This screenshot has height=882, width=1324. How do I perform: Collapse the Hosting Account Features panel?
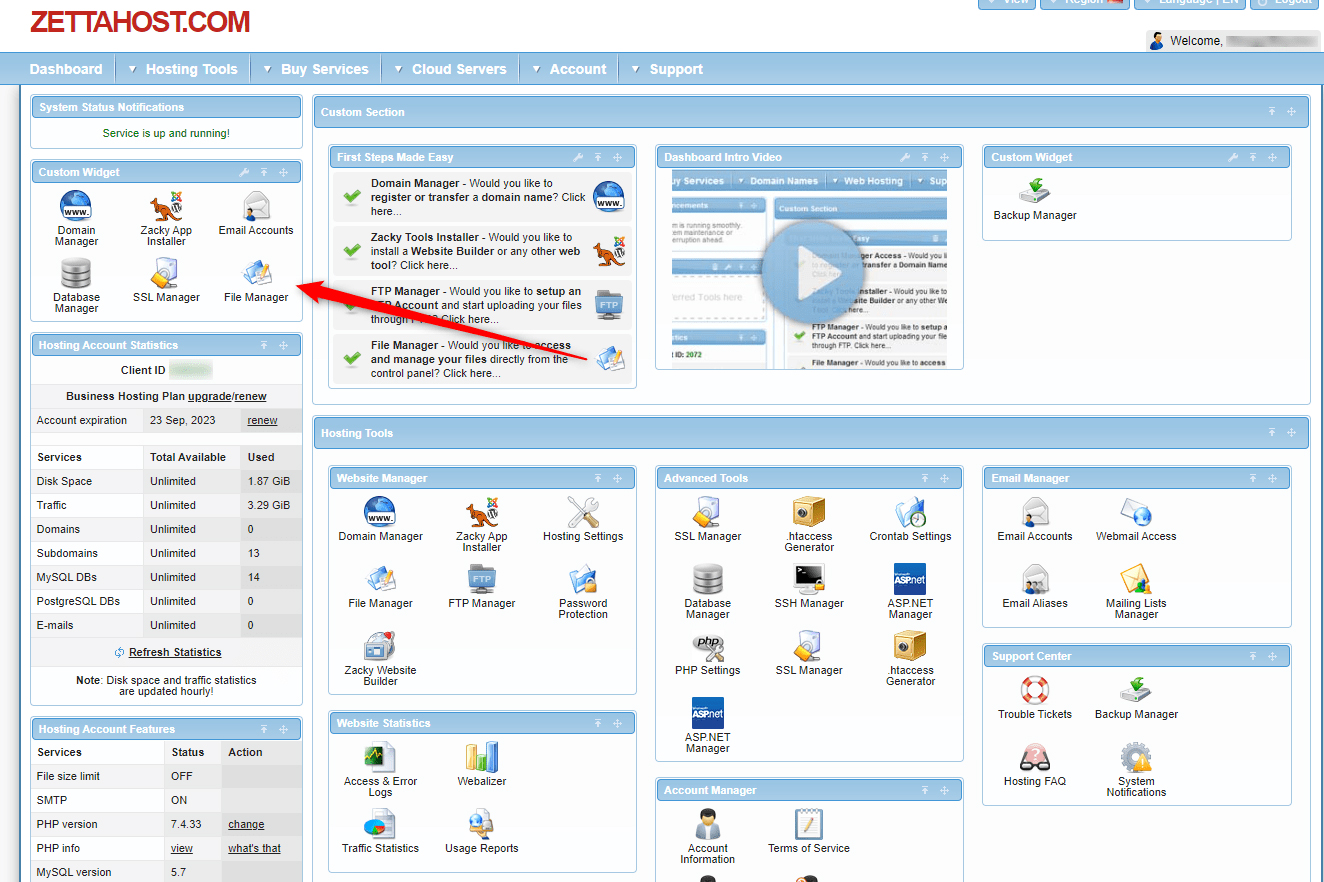264,730
